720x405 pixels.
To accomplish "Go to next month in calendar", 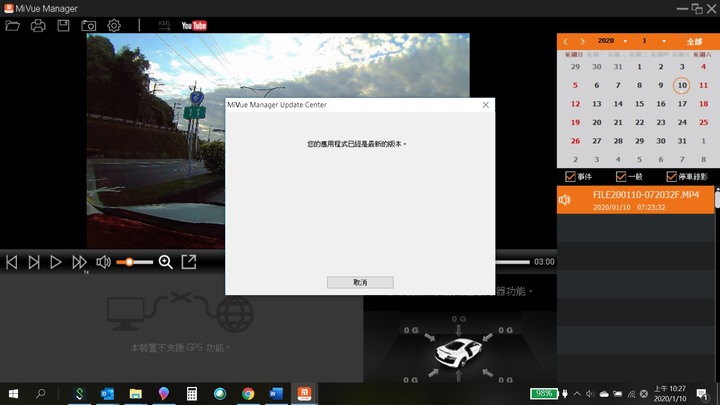I will point(582,41).
